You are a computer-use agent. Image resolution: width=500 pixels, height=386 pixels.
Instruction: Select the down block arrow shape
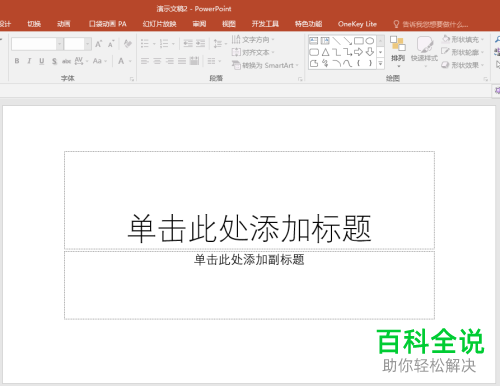[x=370, y=52]
